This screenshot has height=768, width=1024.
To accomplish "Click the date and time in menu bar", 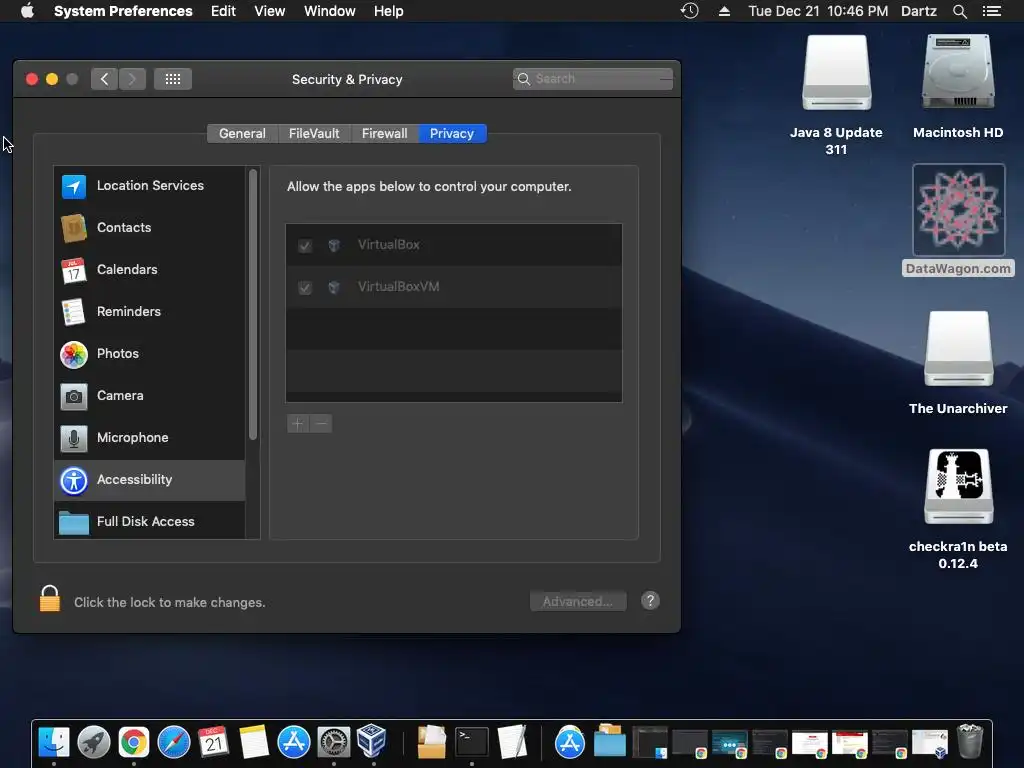I will pos(818,11).
